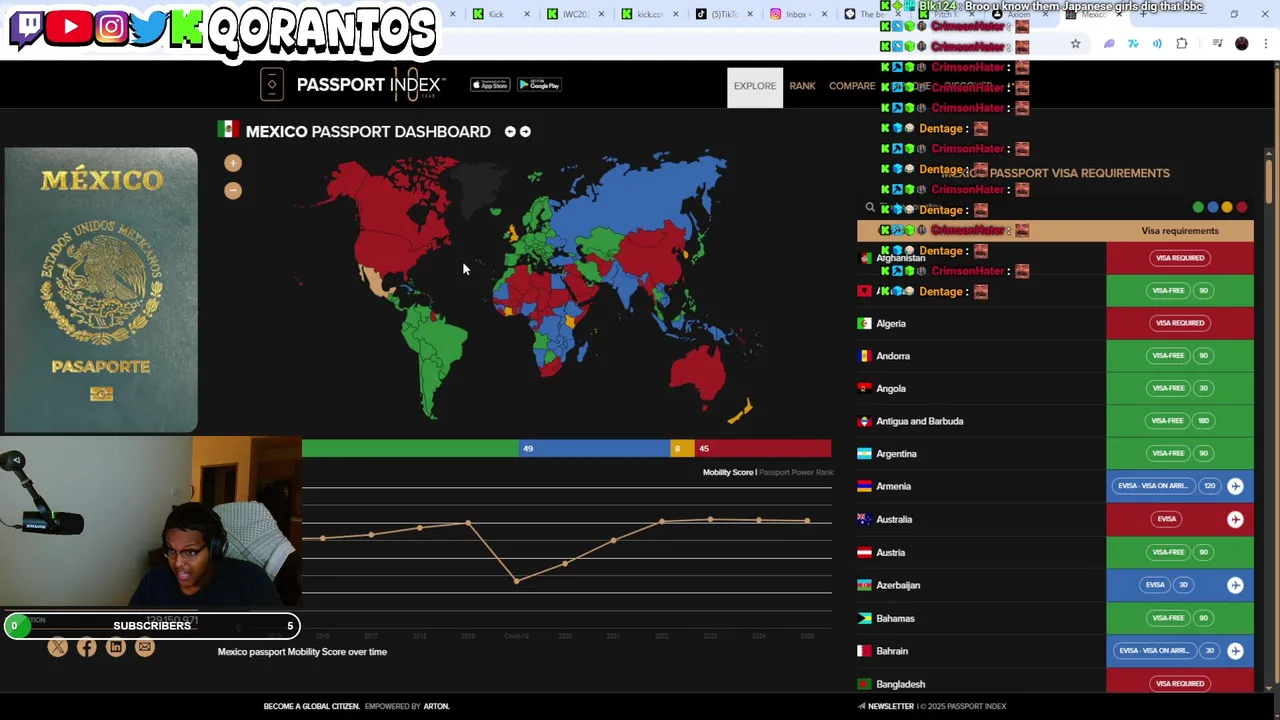
Task: Open Chrome three-dot menu
Action: coord(1266,44)
